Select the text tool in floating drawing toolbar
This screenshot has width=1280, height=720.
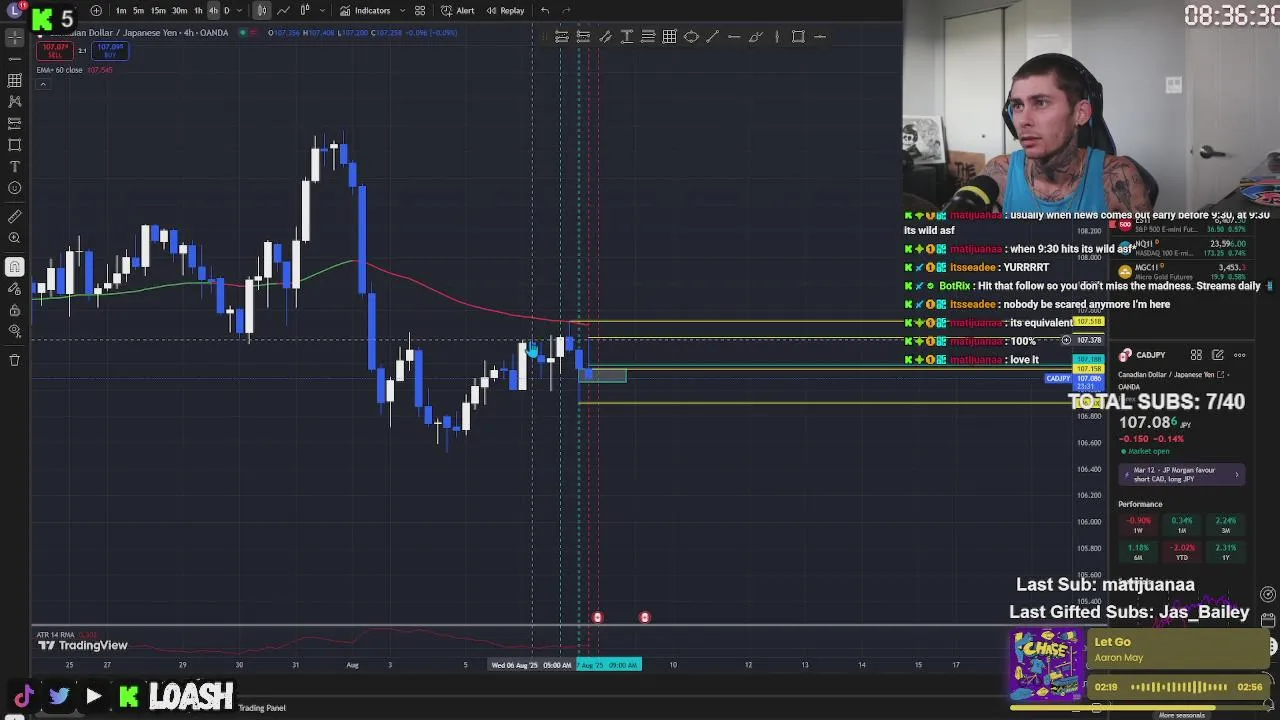pos(627,37)
